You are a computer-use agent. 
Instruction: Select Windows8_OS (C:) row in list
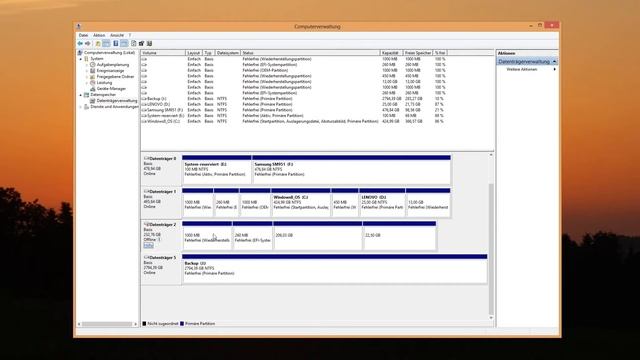(x=293, y=122)
